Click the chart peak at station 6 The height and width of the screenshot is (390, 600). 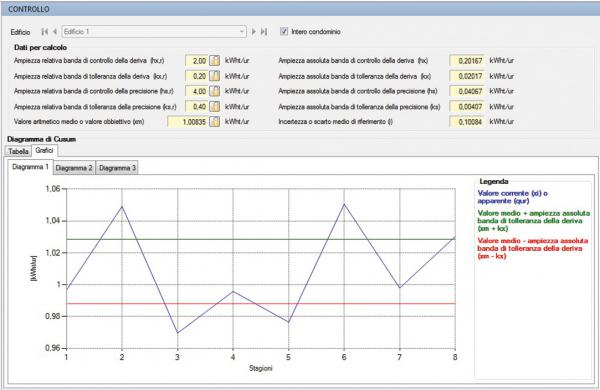(x=344, y=204)
